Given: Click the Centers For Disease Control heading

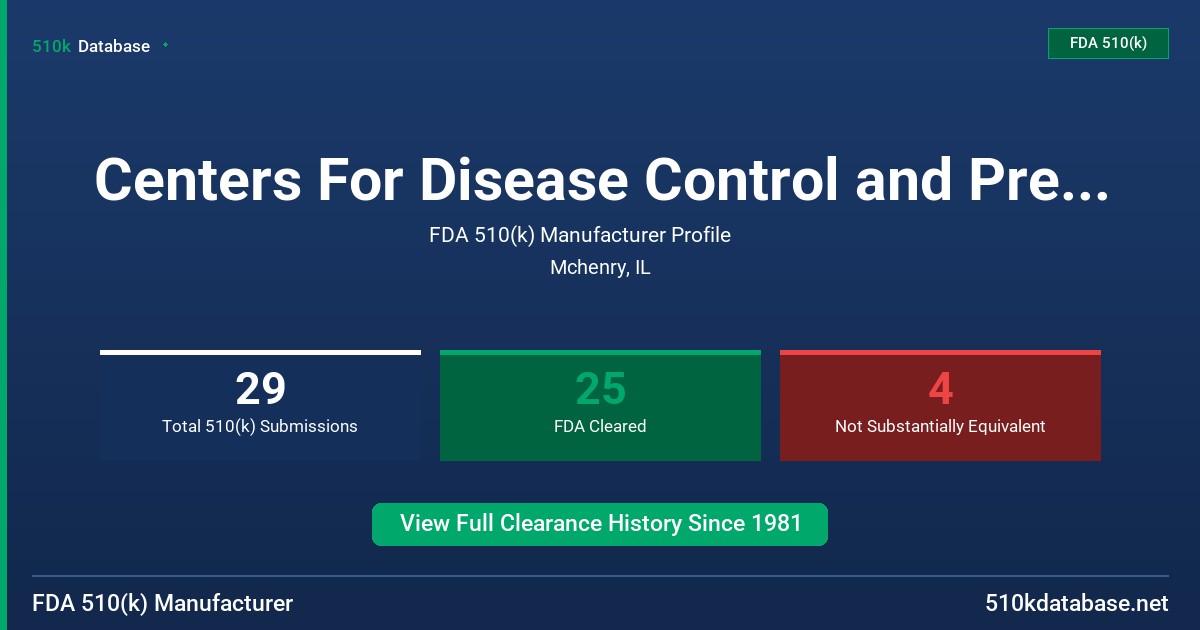Looking at the screenshot, I should coord(601,180).
